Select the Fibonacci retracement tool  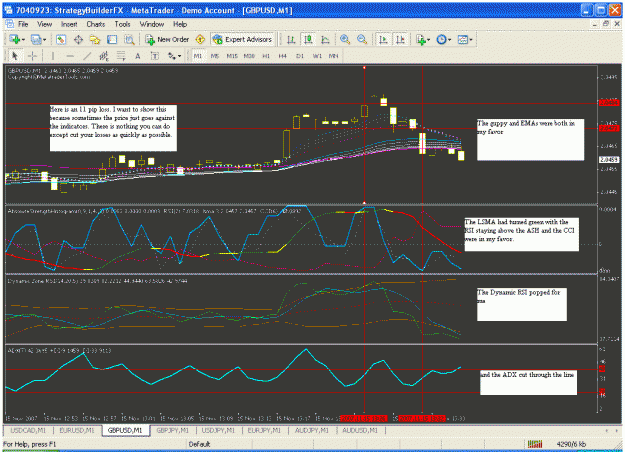click(121, 56)
